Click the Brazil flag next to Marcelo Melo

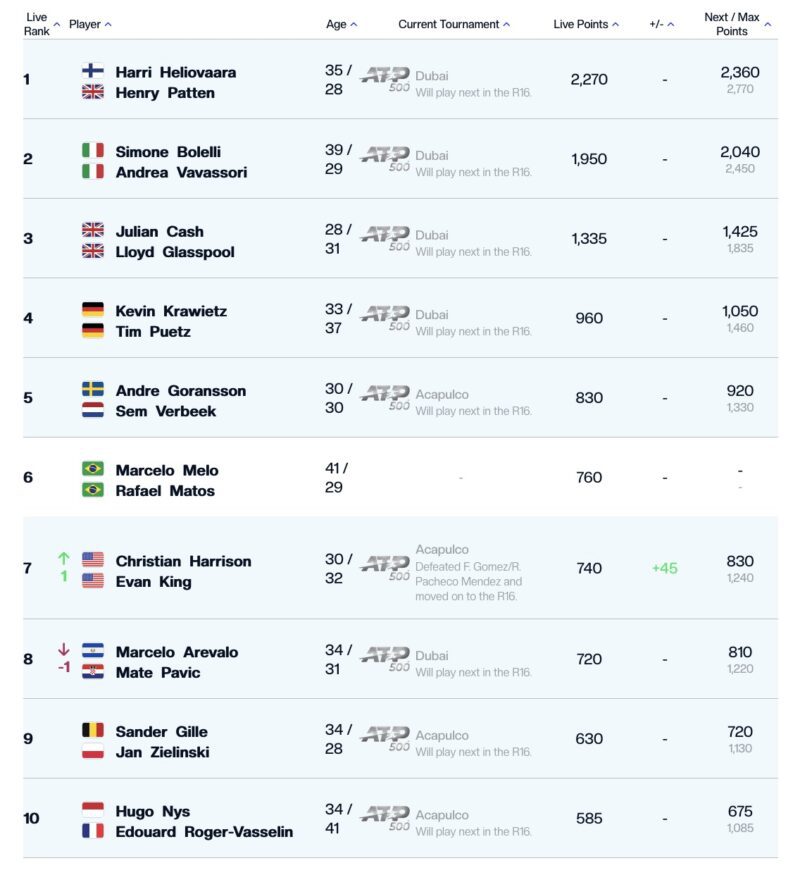pos(93,469)
